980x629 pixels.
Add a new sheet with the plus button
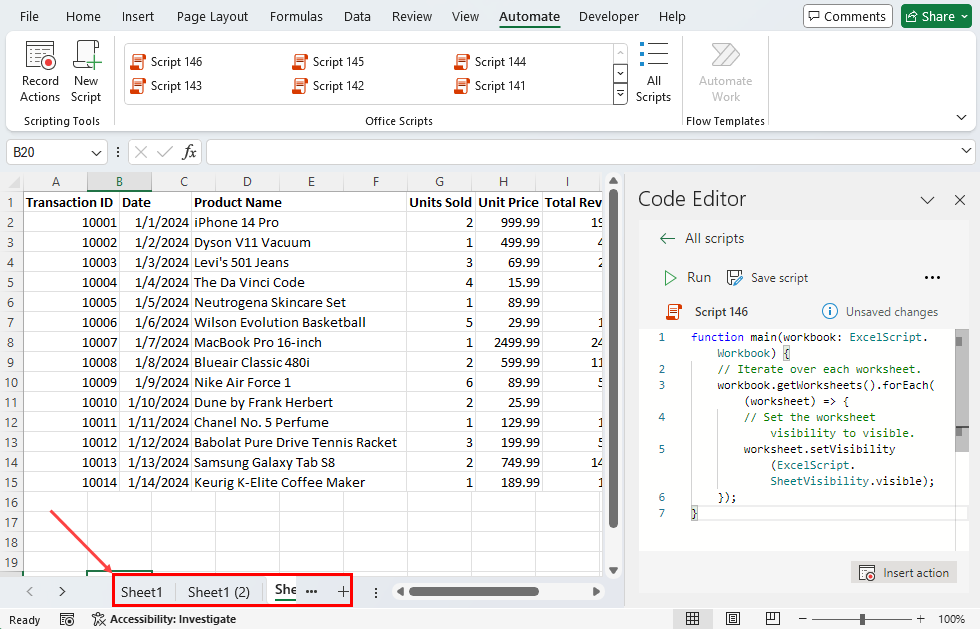(x=343, y=591)
